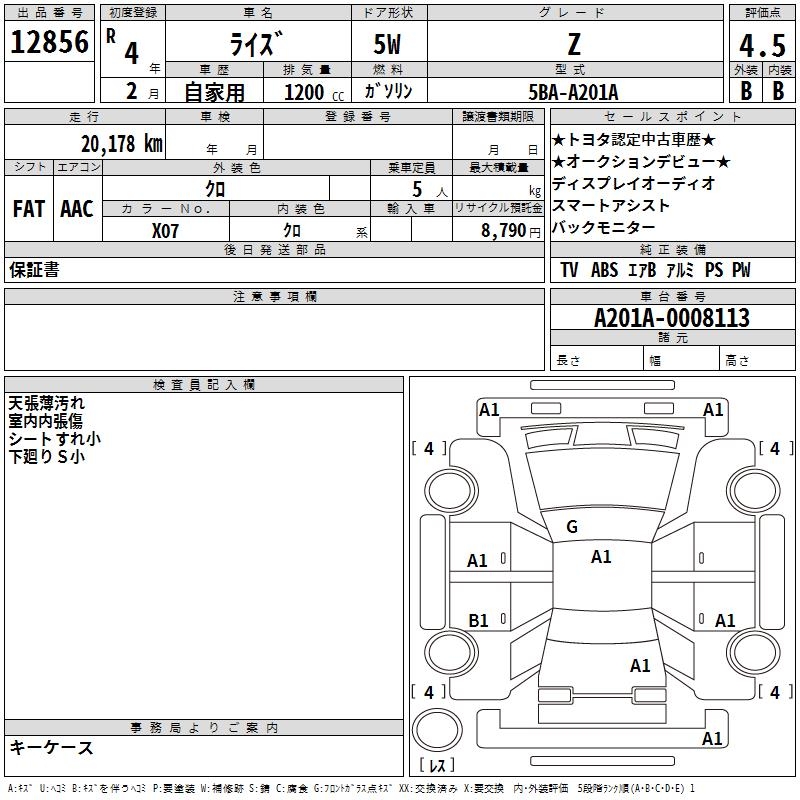Click the A1 mark on rear bumper corner
The width and height of the screenshot is (800, 800).
(x=712, y=738)
